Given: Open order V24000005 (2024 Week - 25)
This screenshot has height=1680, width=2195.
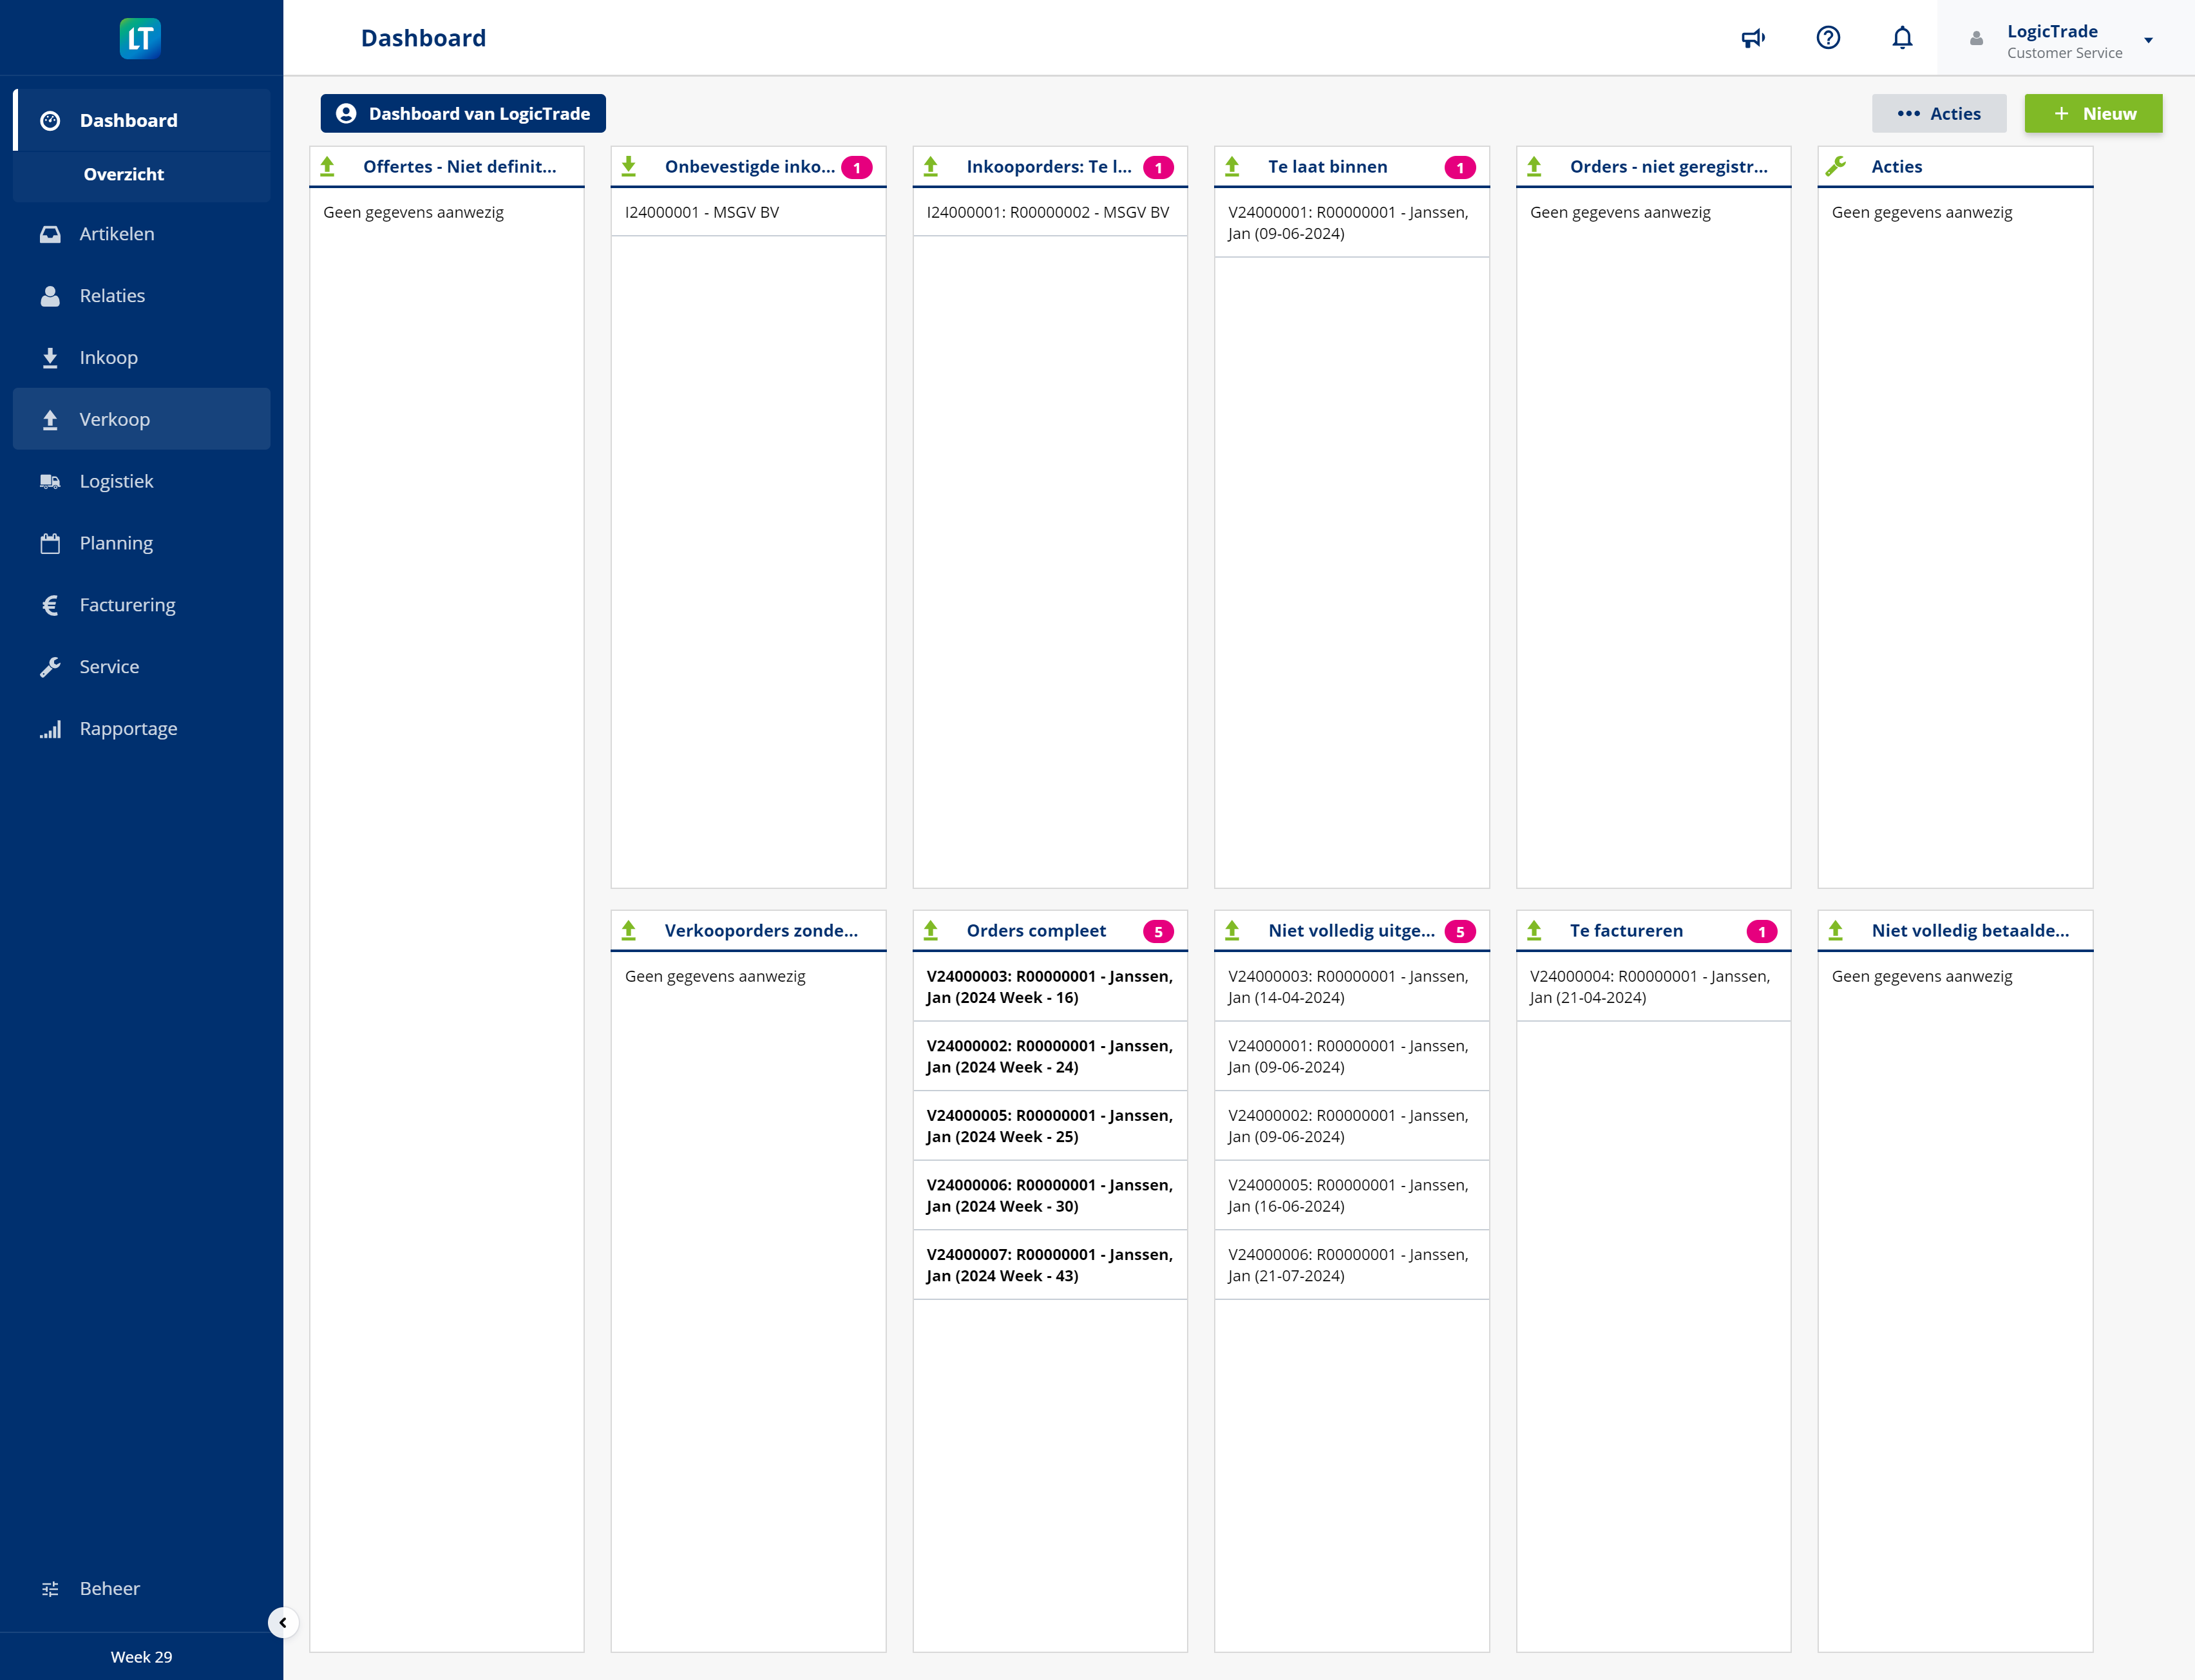Looking at the screenshot, I should [x=1050, y=1126].
